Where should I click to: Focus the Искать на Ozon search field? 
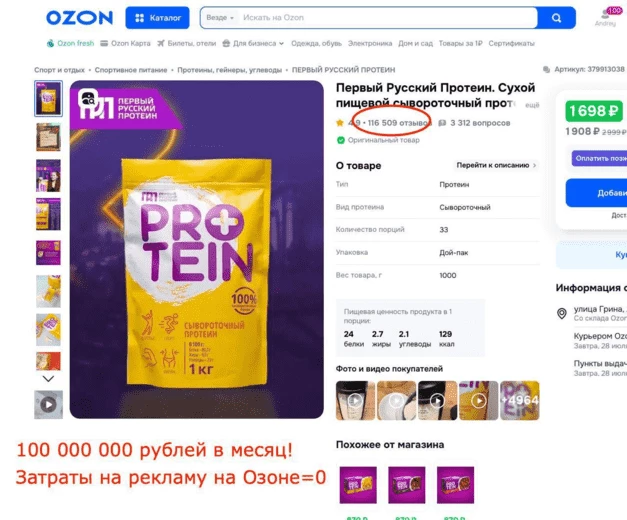pos(386,18)
